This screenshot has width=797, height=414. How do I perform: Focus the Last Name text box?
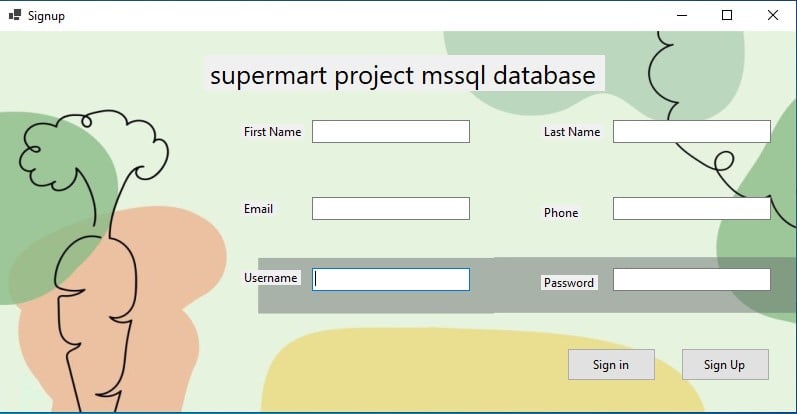[x=691, y=132]
